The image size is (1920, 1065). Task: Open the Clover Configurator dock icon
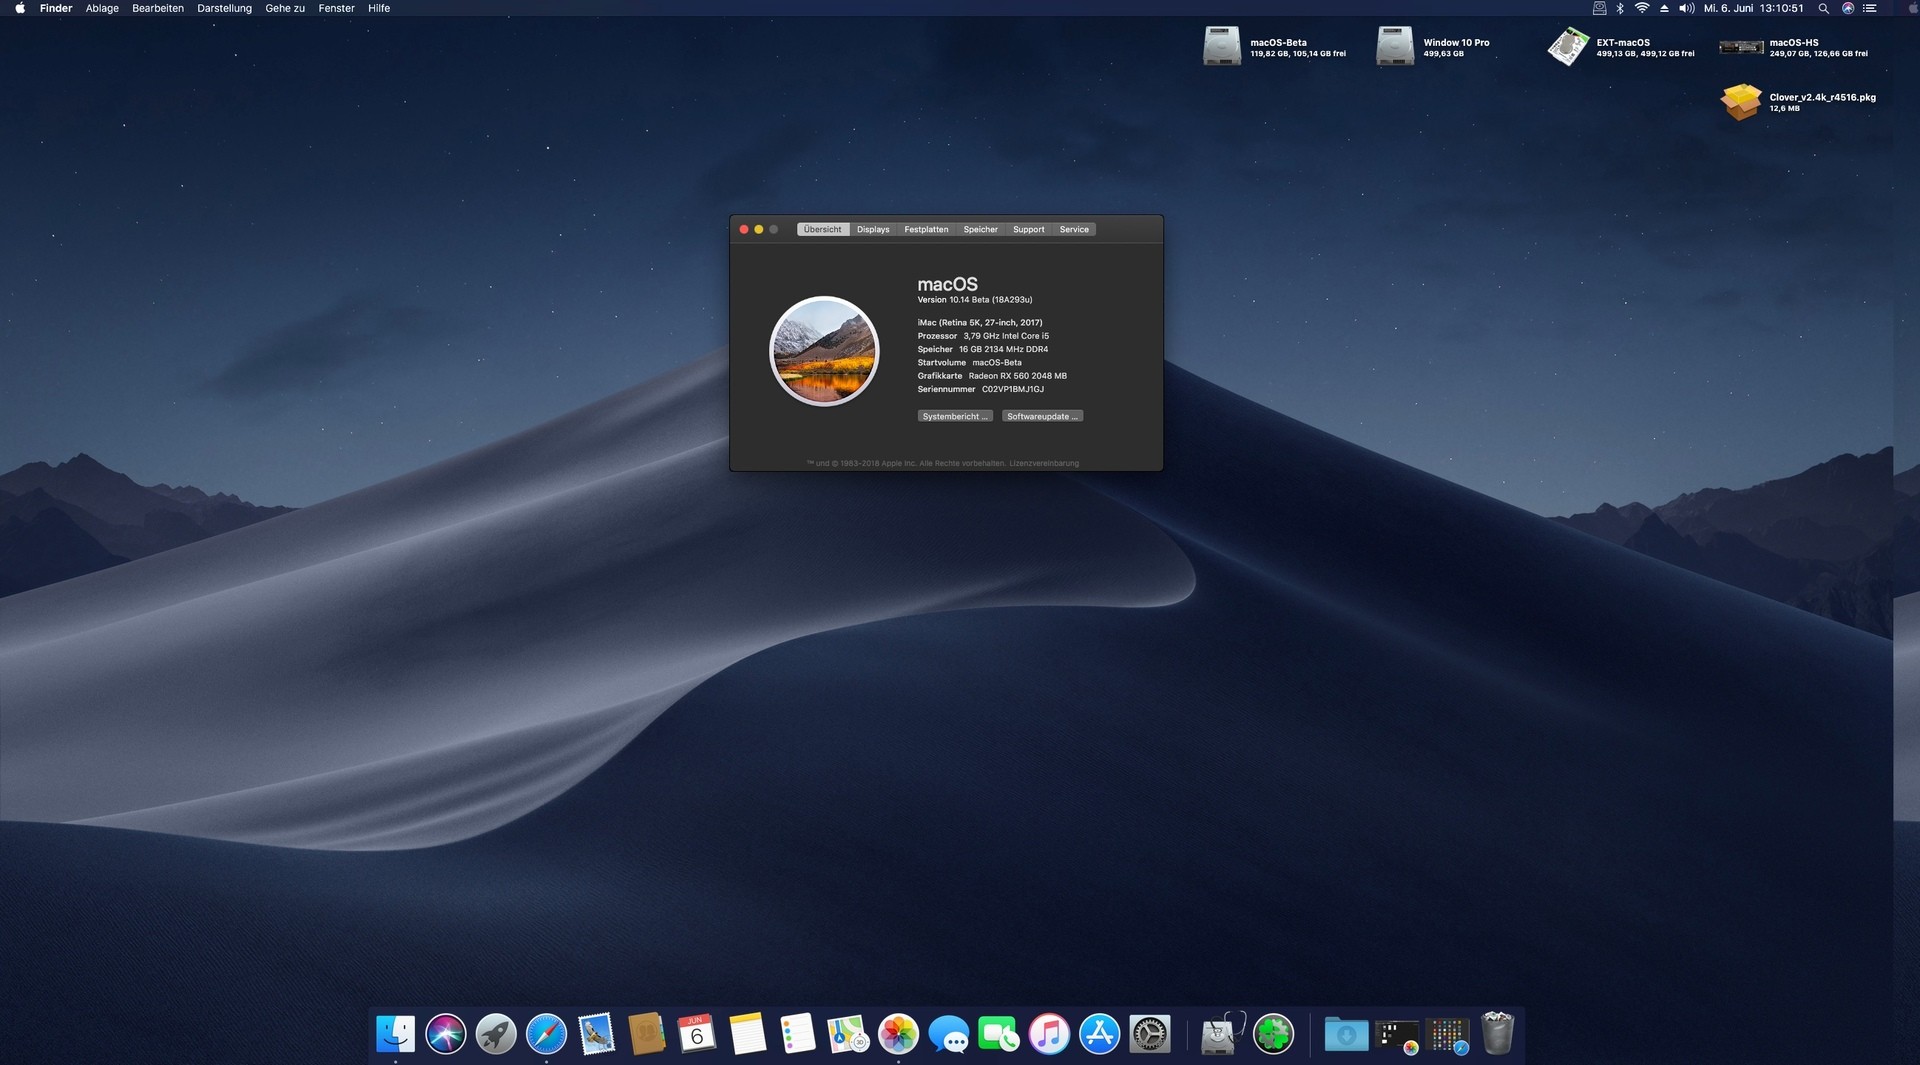tap(1273, 1034)
